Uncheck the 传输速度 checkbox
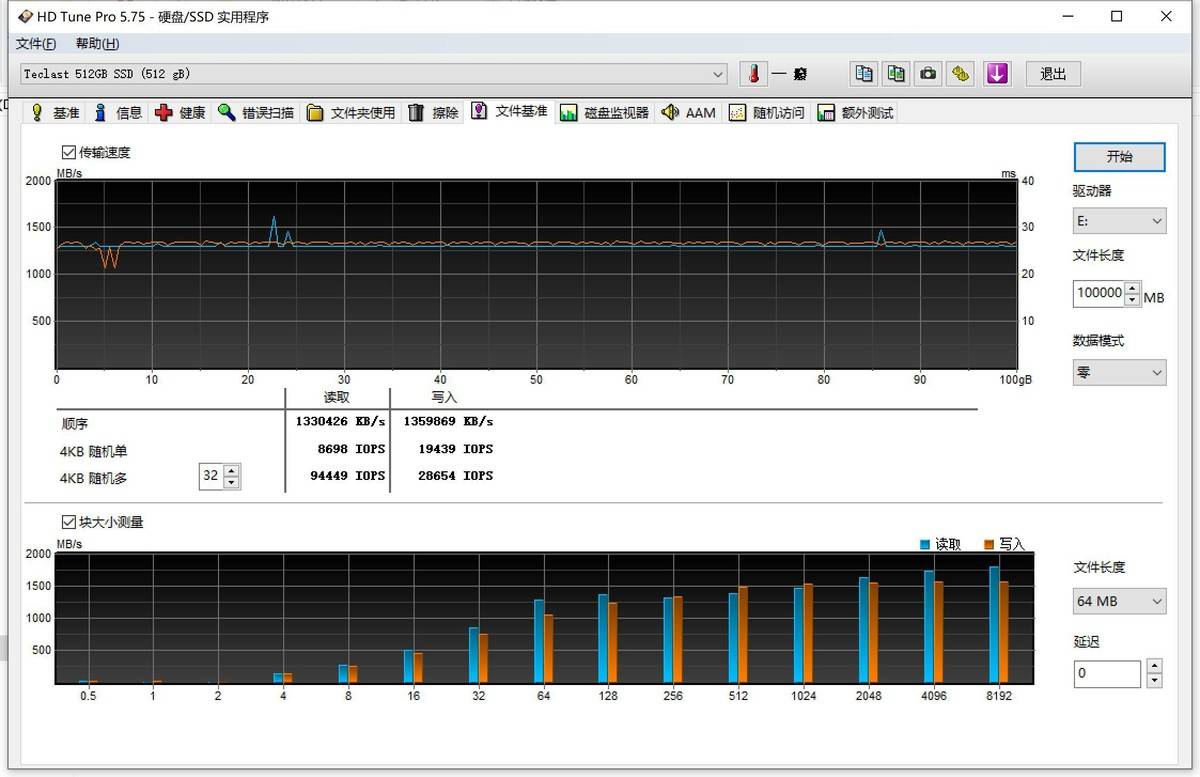This screenshot has height=777, width=1200. coord(69,153)
